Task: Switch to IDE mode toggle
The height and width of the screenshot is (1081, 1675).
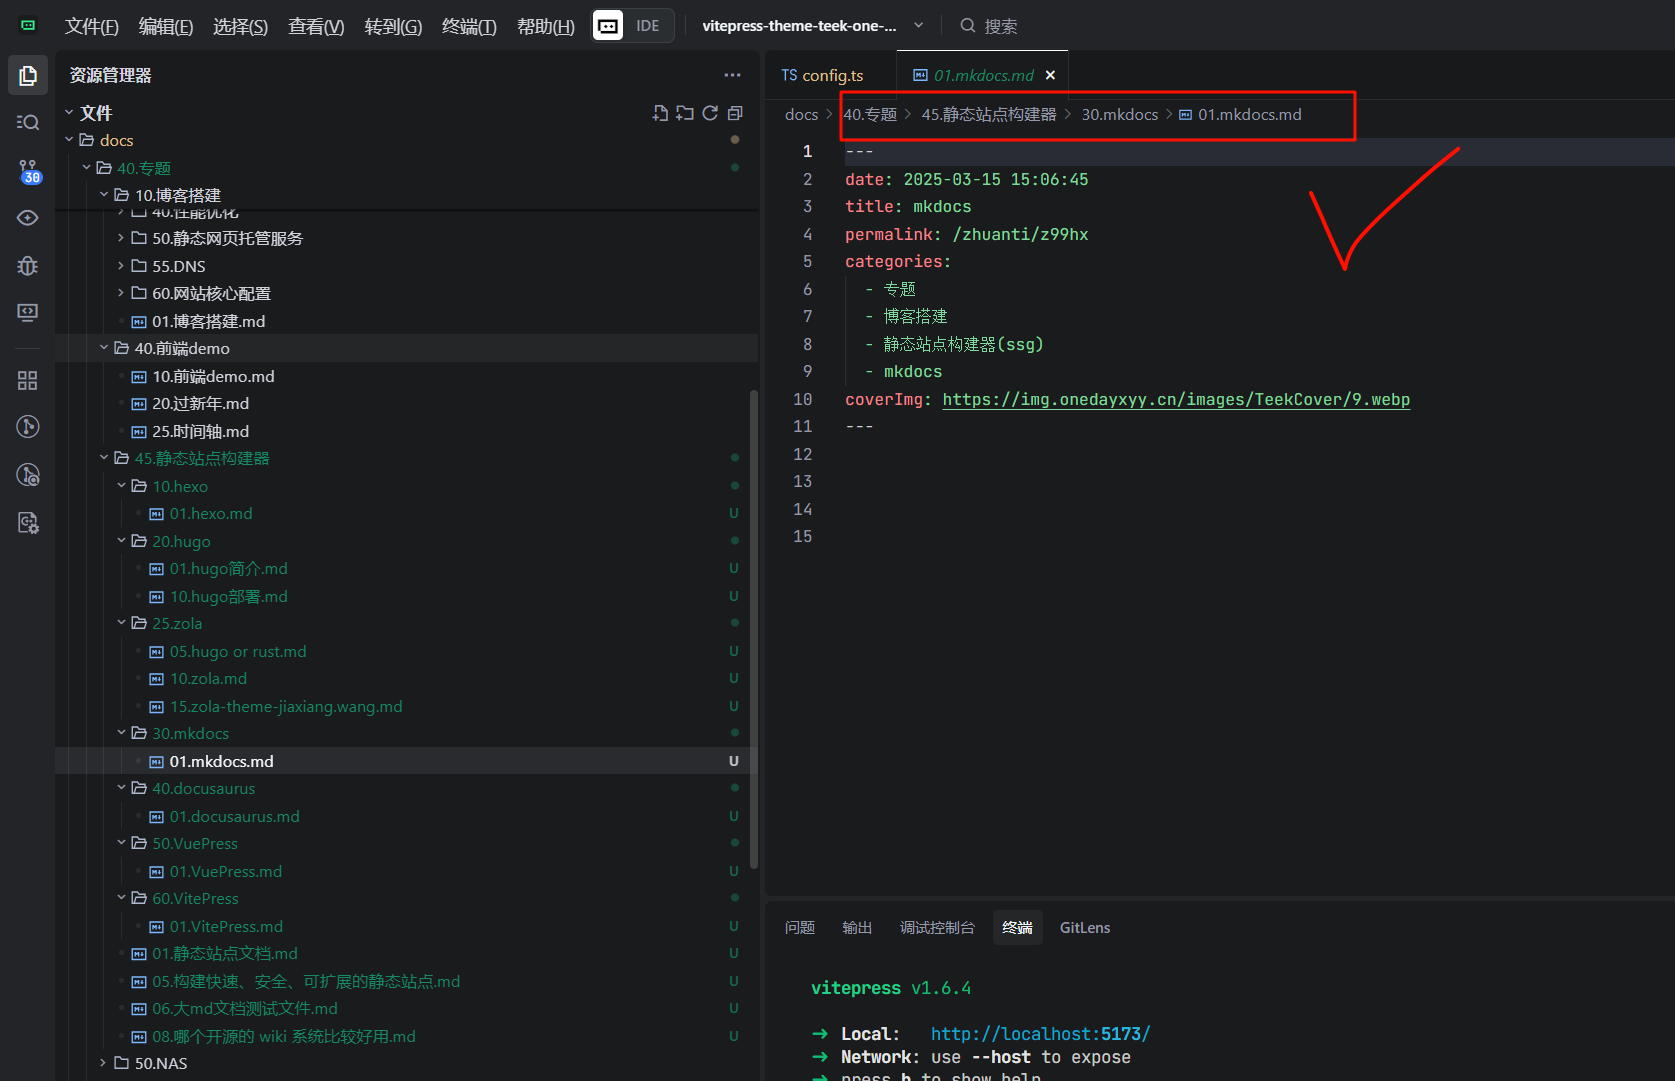Action: [648, 25]
